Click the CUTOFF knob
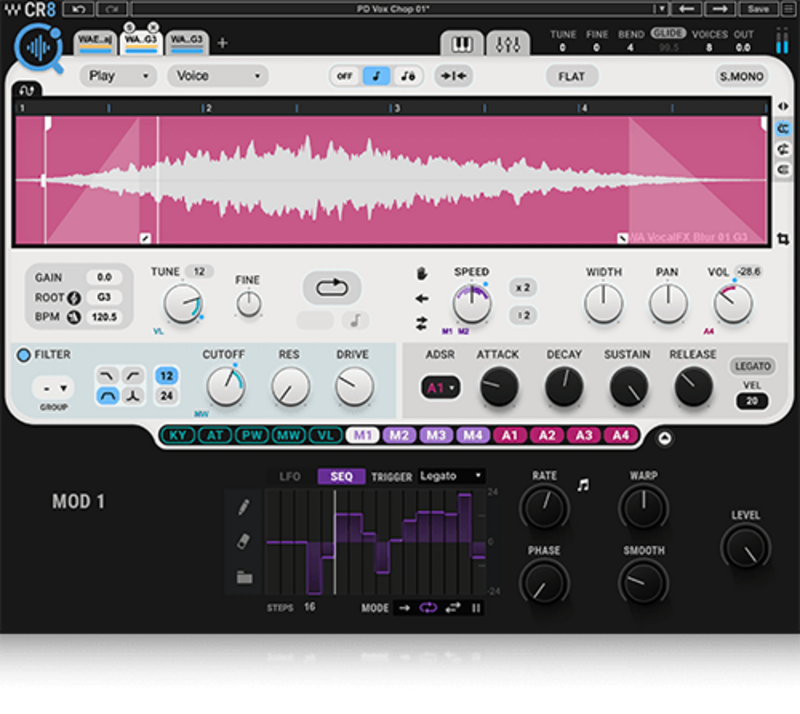The image size is (800, 714). (x=226, y=387)
